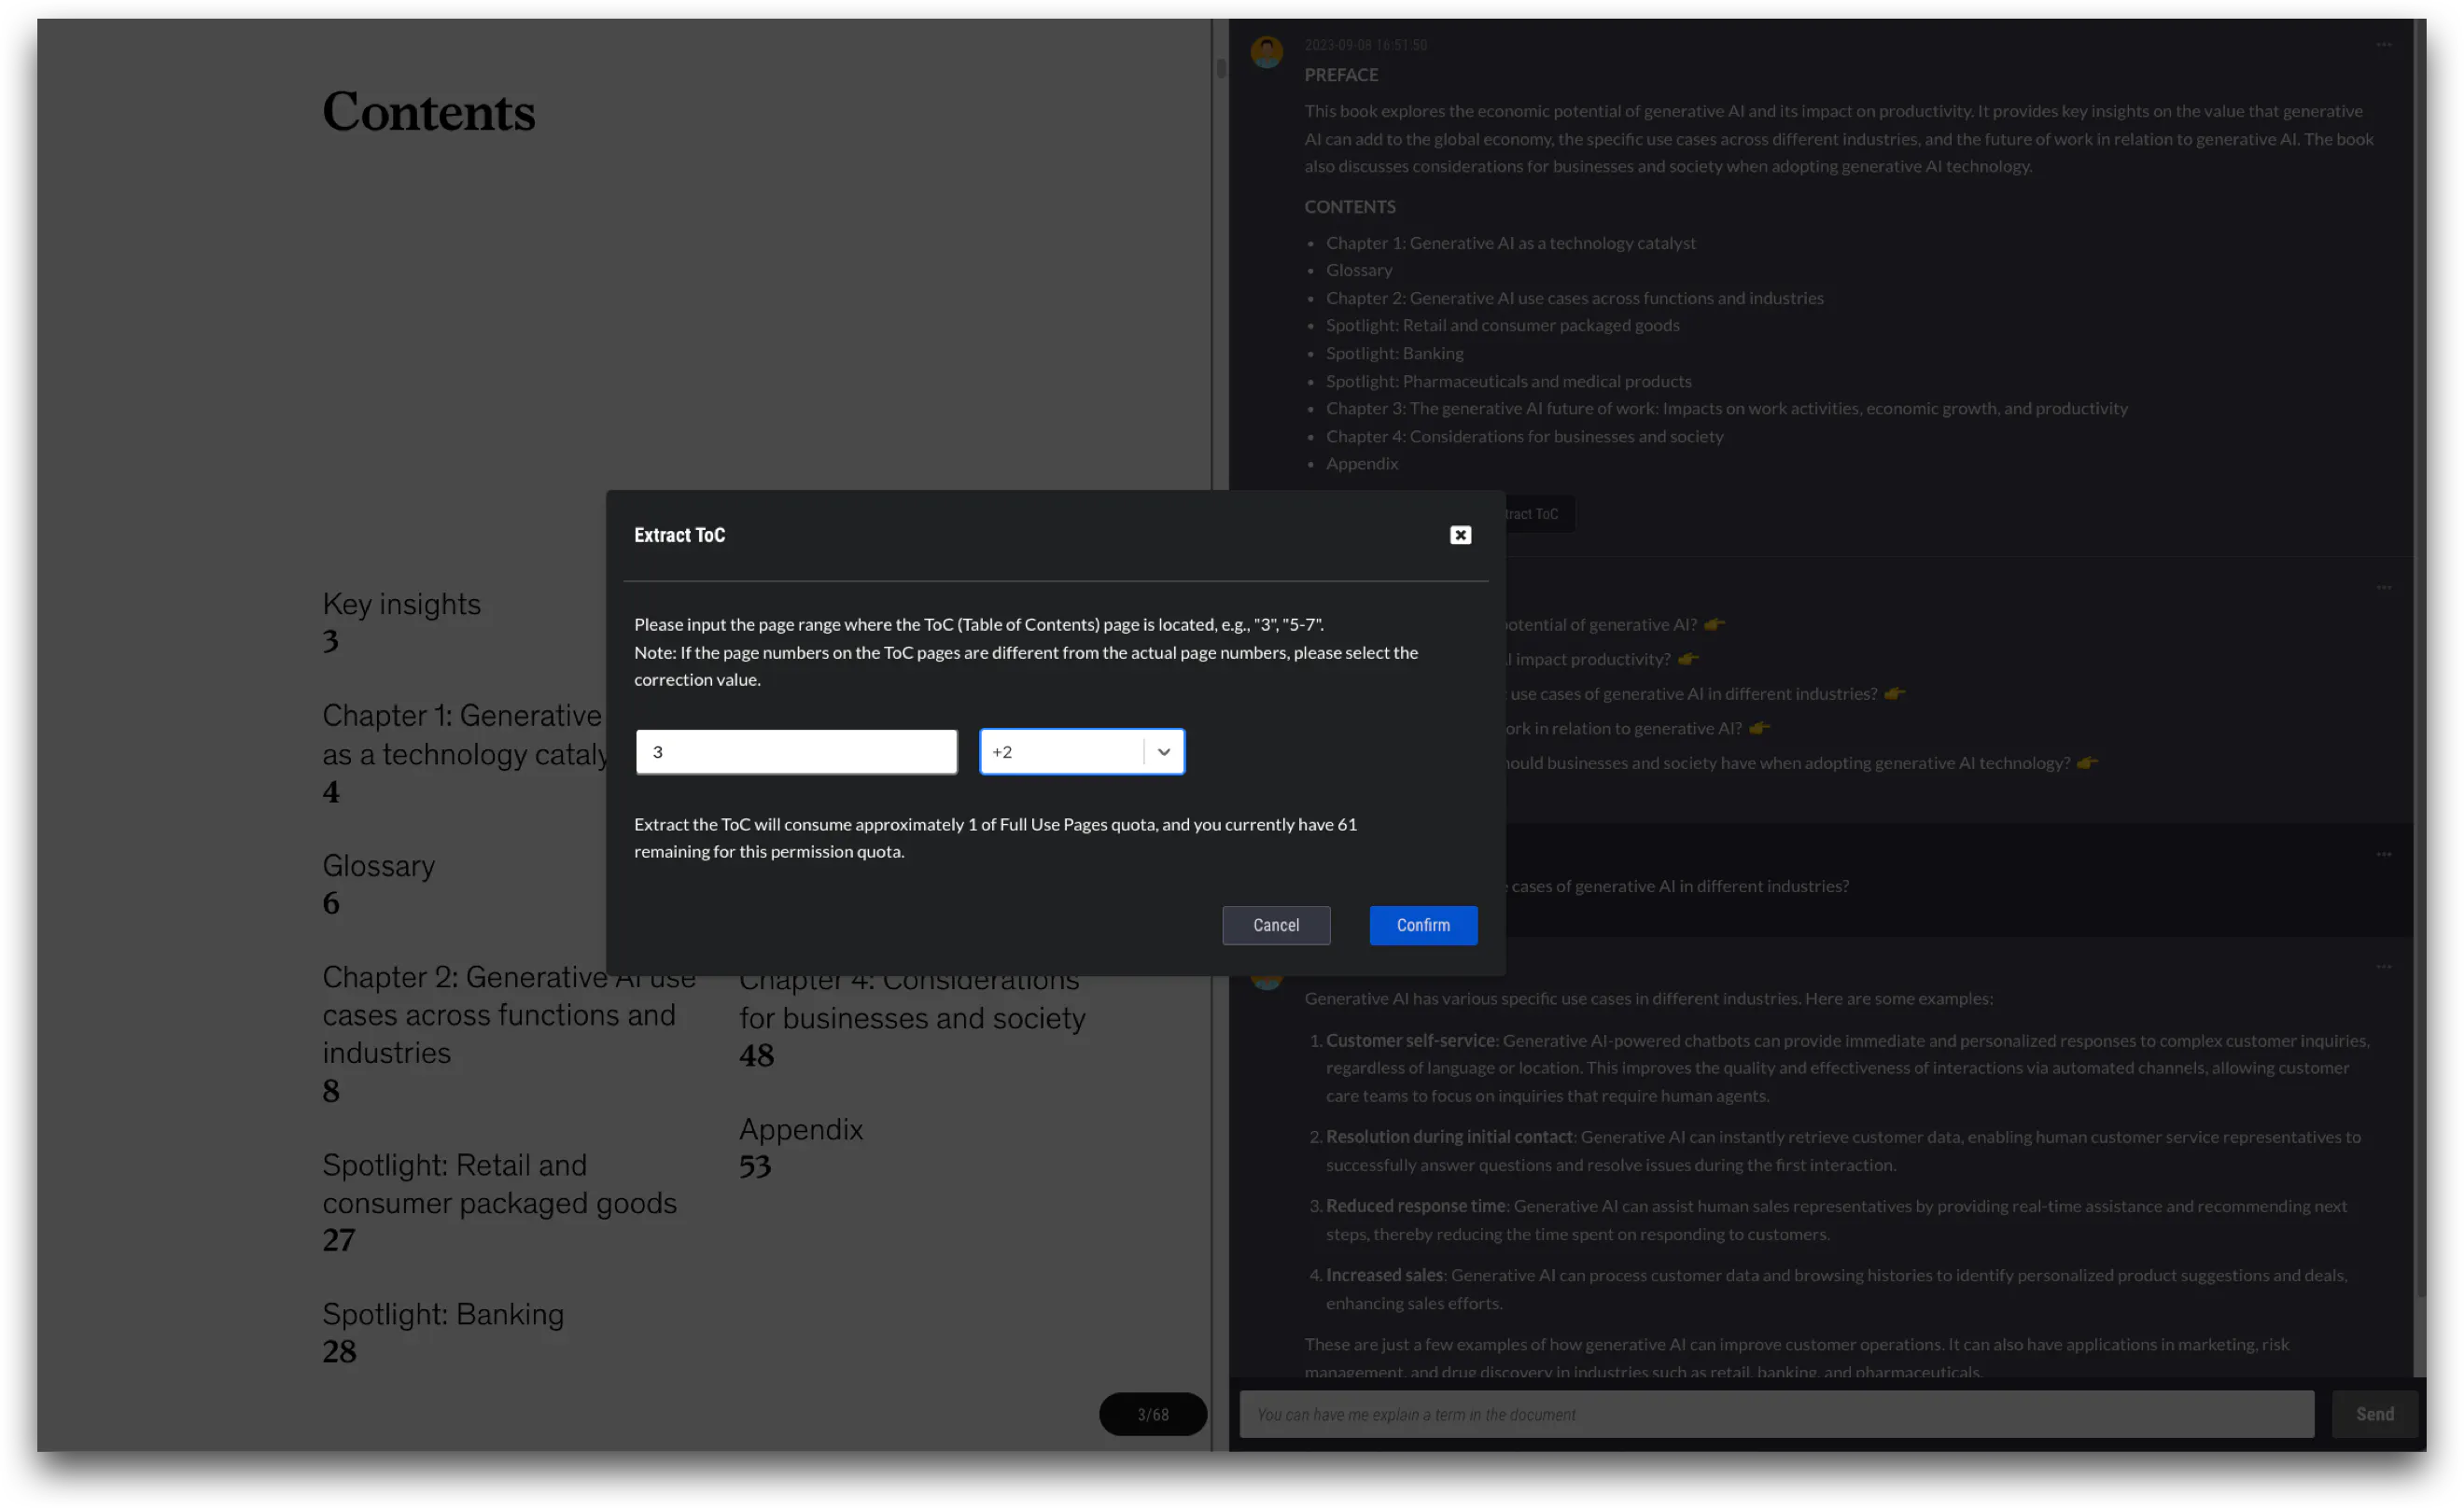Open the correction value dropdown showing +2

click(x=1082, y=752)
